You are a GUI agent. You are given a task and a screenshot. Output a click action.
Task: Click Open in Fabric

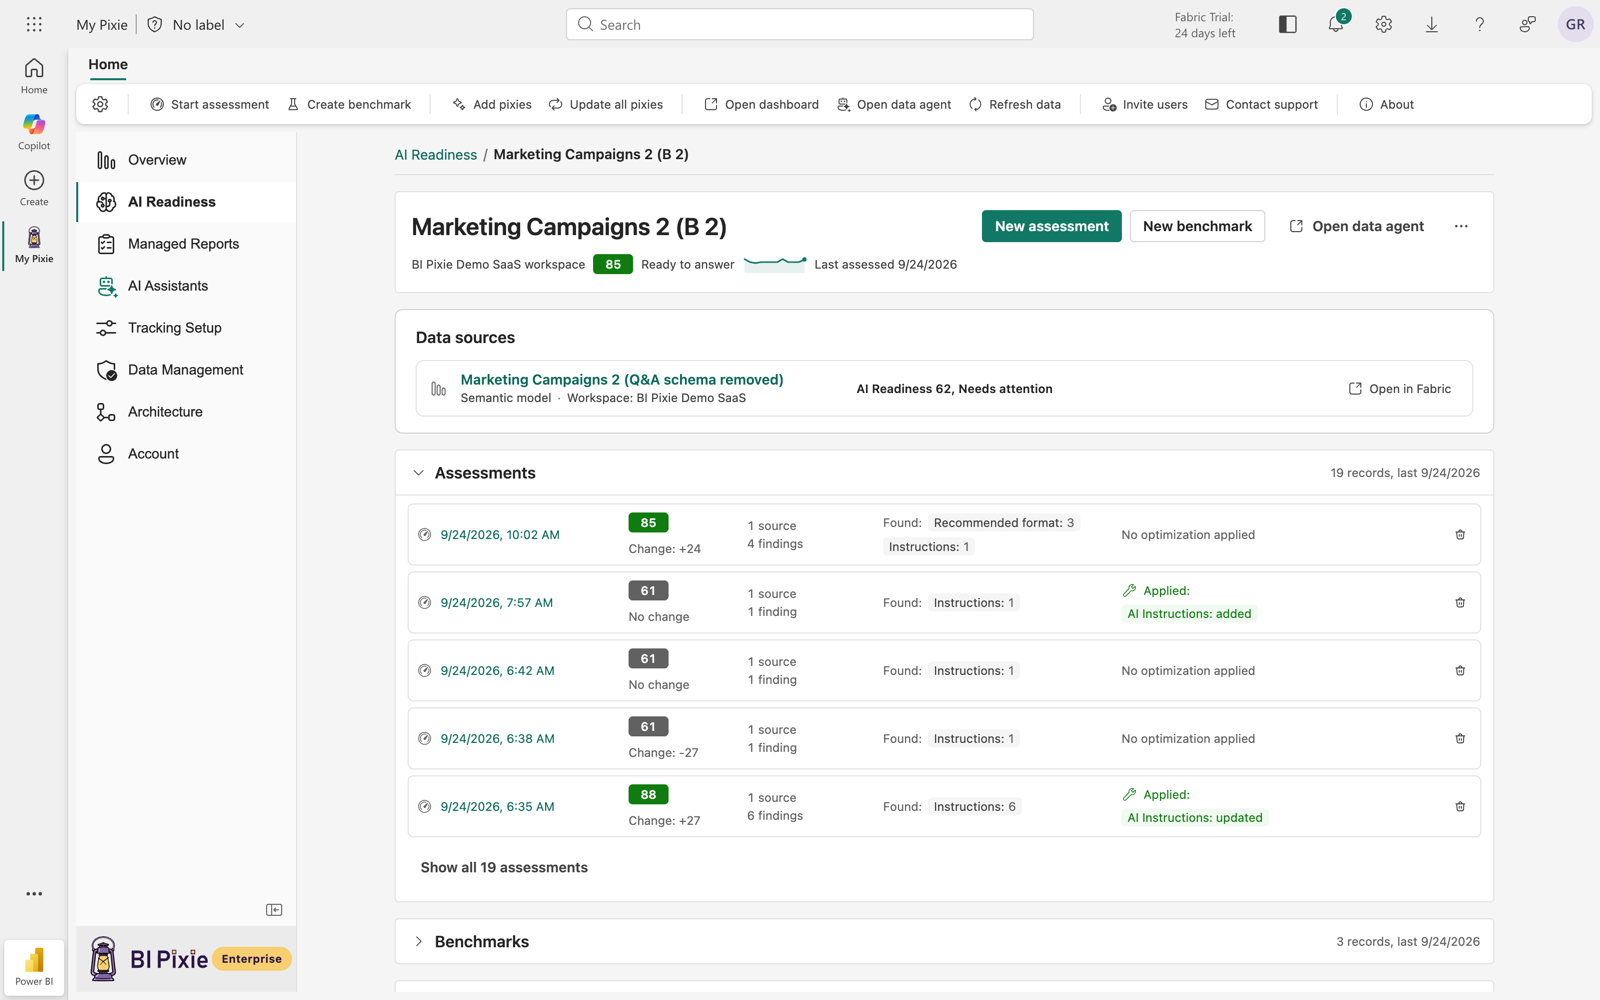pos(1400,389)
